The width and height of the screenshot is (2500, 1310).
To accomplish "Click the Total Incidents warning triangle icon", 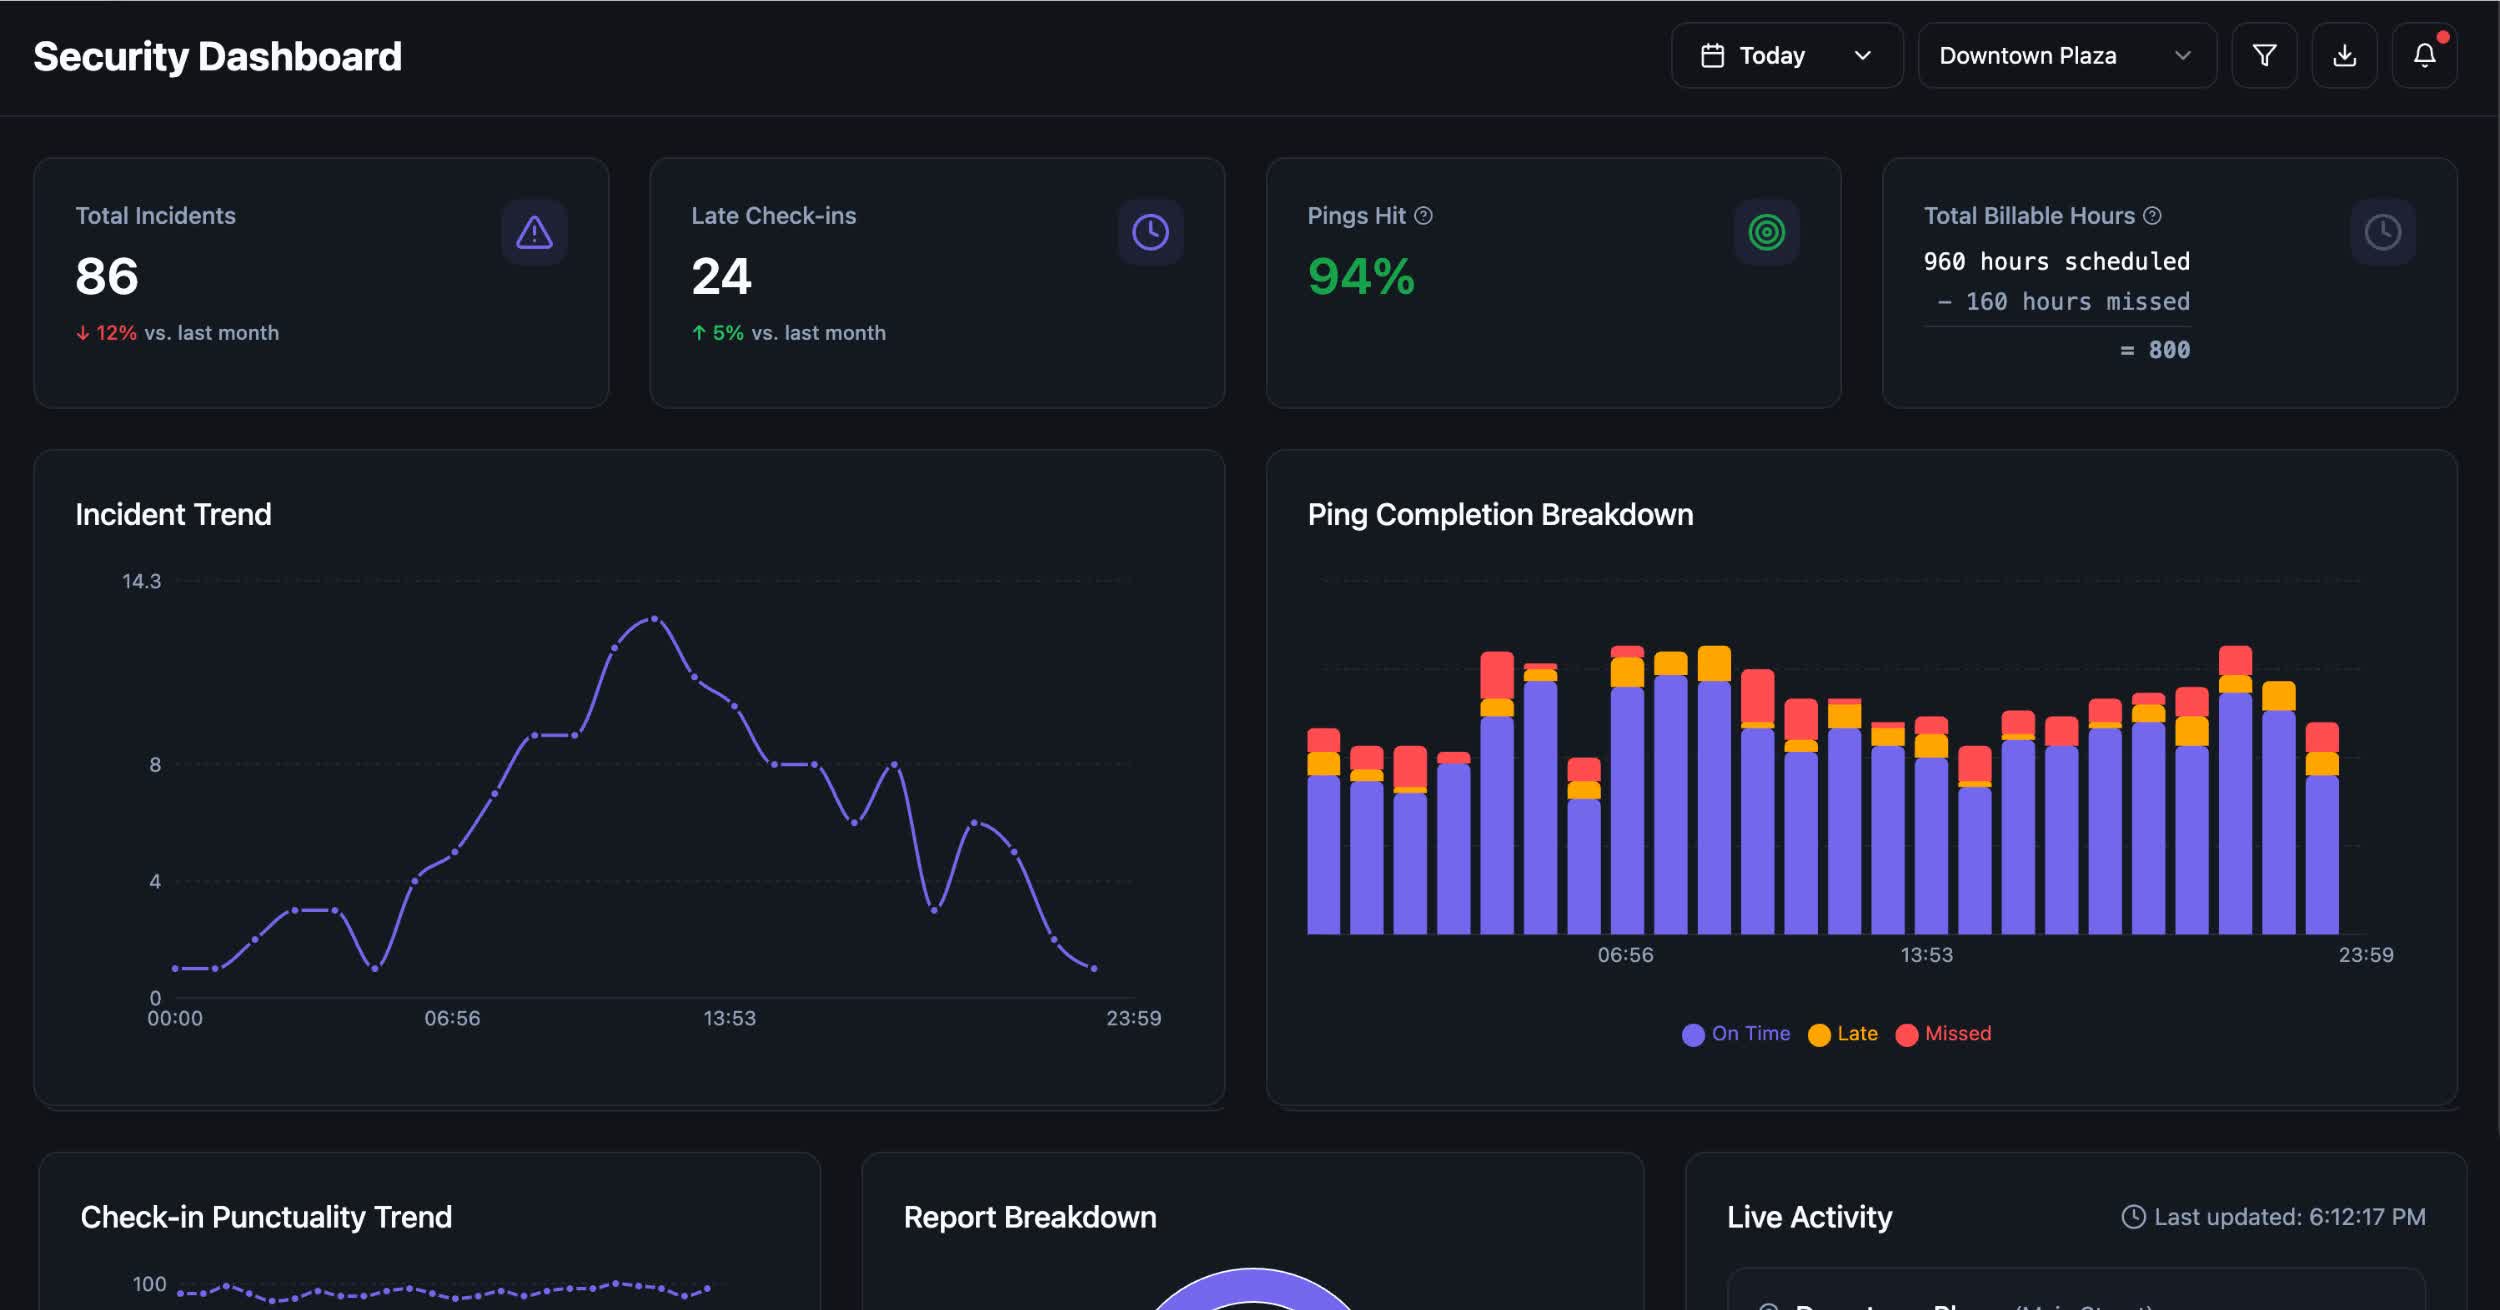I will pyautogui.click(x=534, y=232).
